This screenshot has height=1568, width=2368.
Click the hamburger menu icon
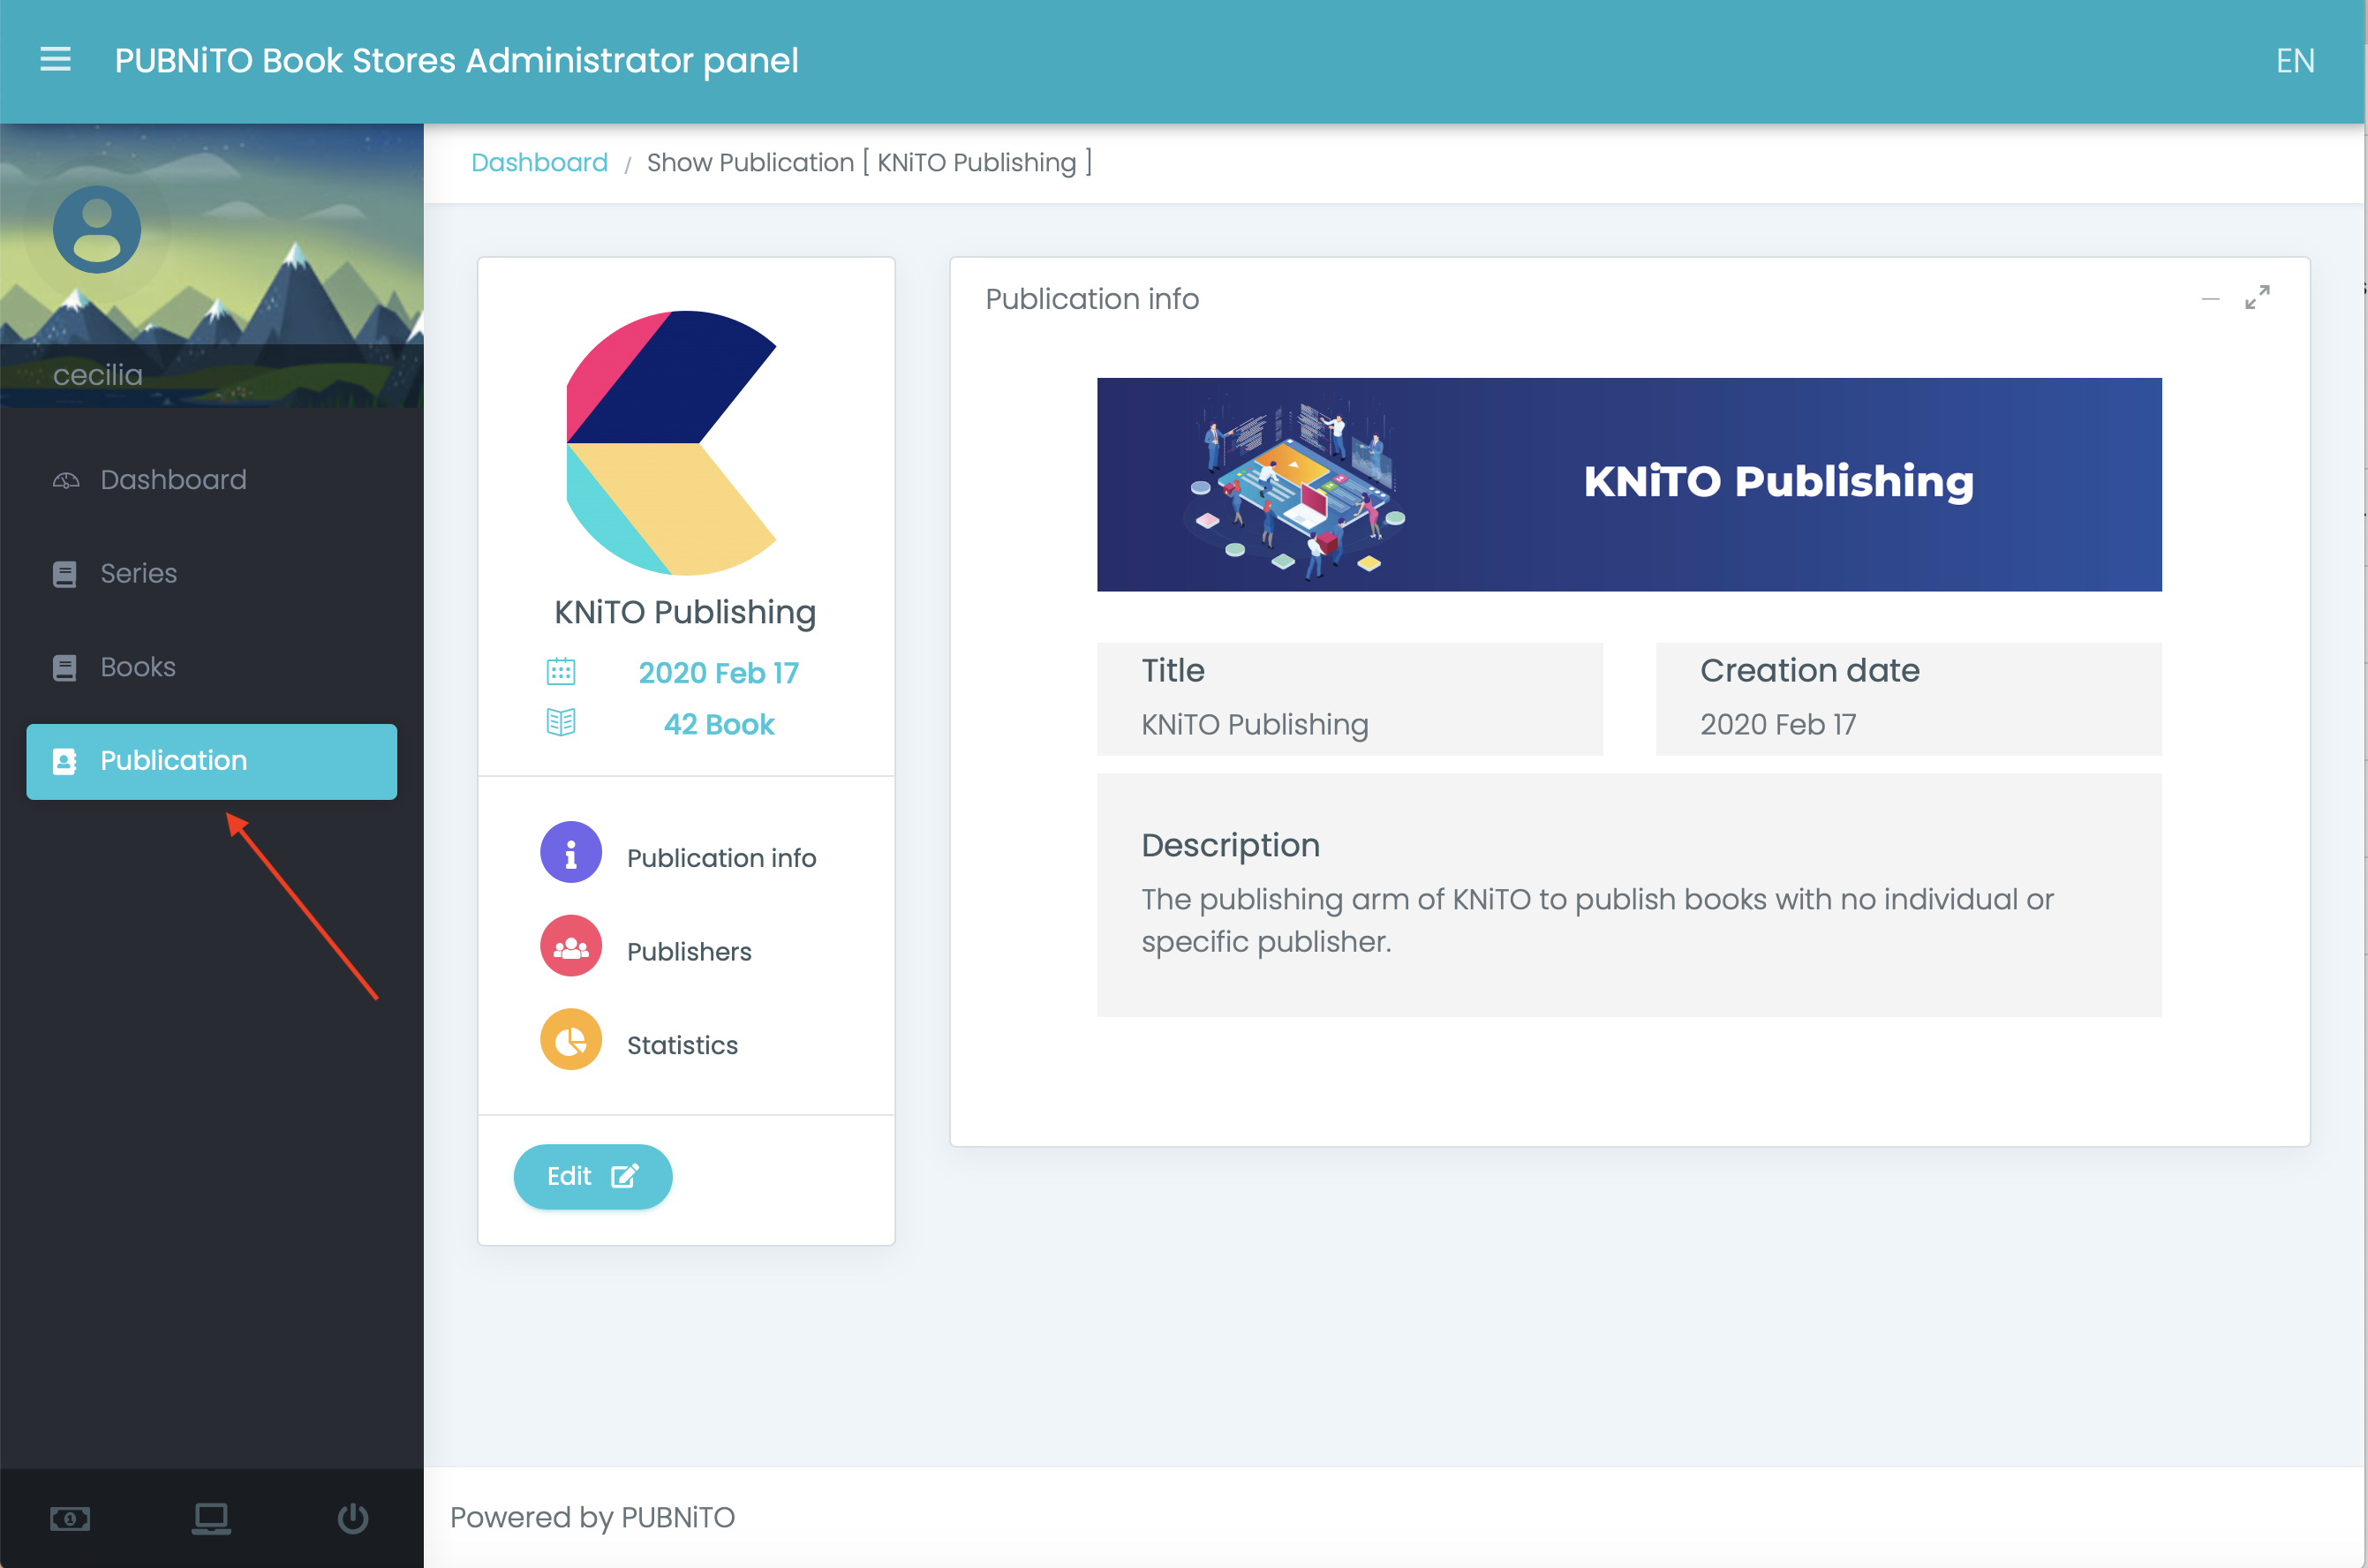tap(55, 60)
